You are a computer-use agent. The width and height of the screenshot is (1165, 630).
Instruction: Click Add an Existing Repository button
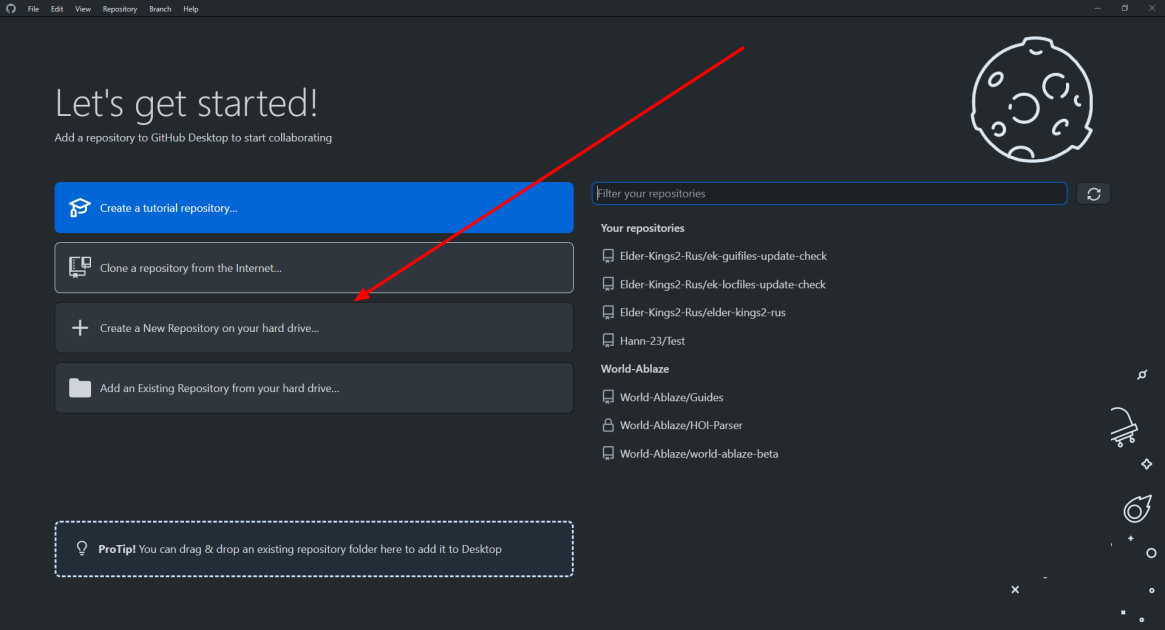(x=314, y=388)
